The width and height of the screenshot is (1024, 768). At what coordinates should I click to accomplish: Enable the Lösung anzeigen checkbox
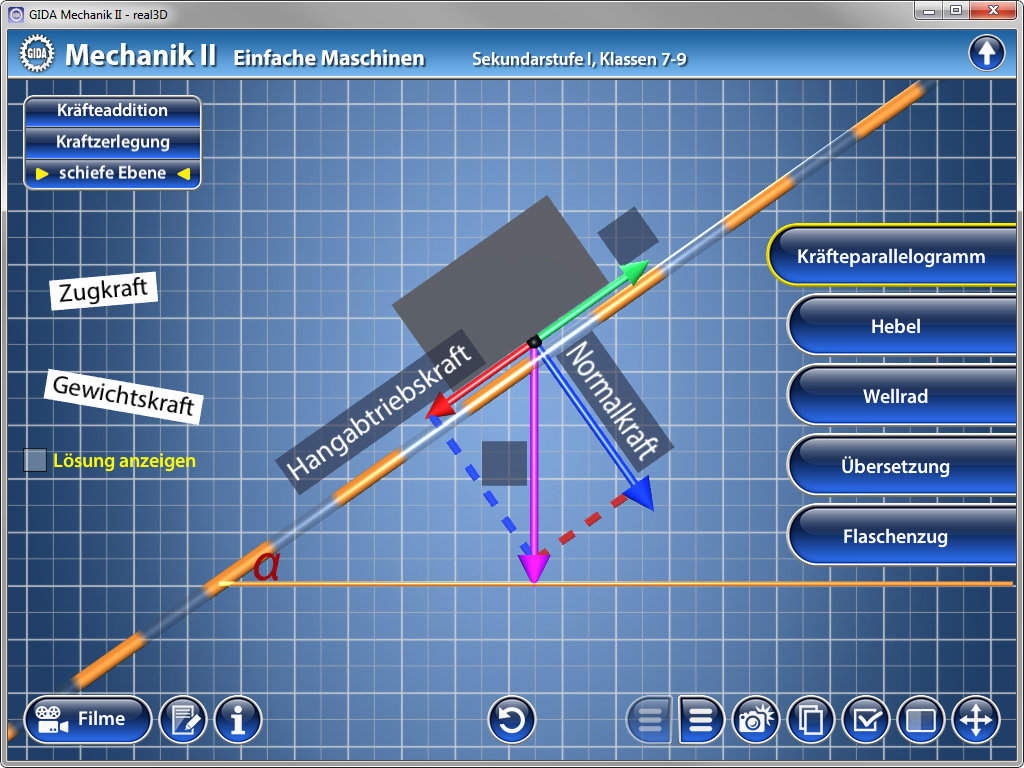(x=36, y=461)
